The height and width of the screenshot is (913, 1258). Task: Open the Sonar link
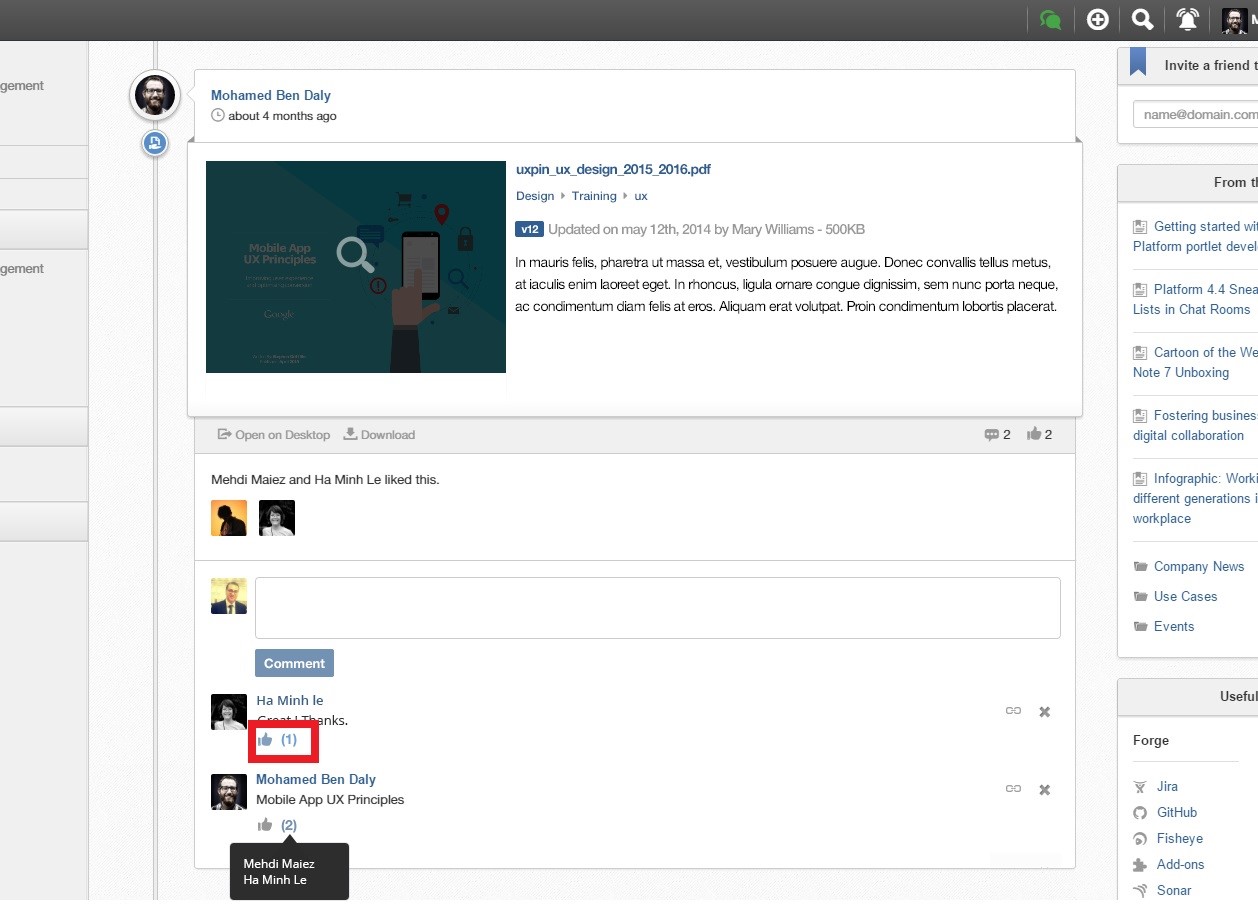[1174, 890]
